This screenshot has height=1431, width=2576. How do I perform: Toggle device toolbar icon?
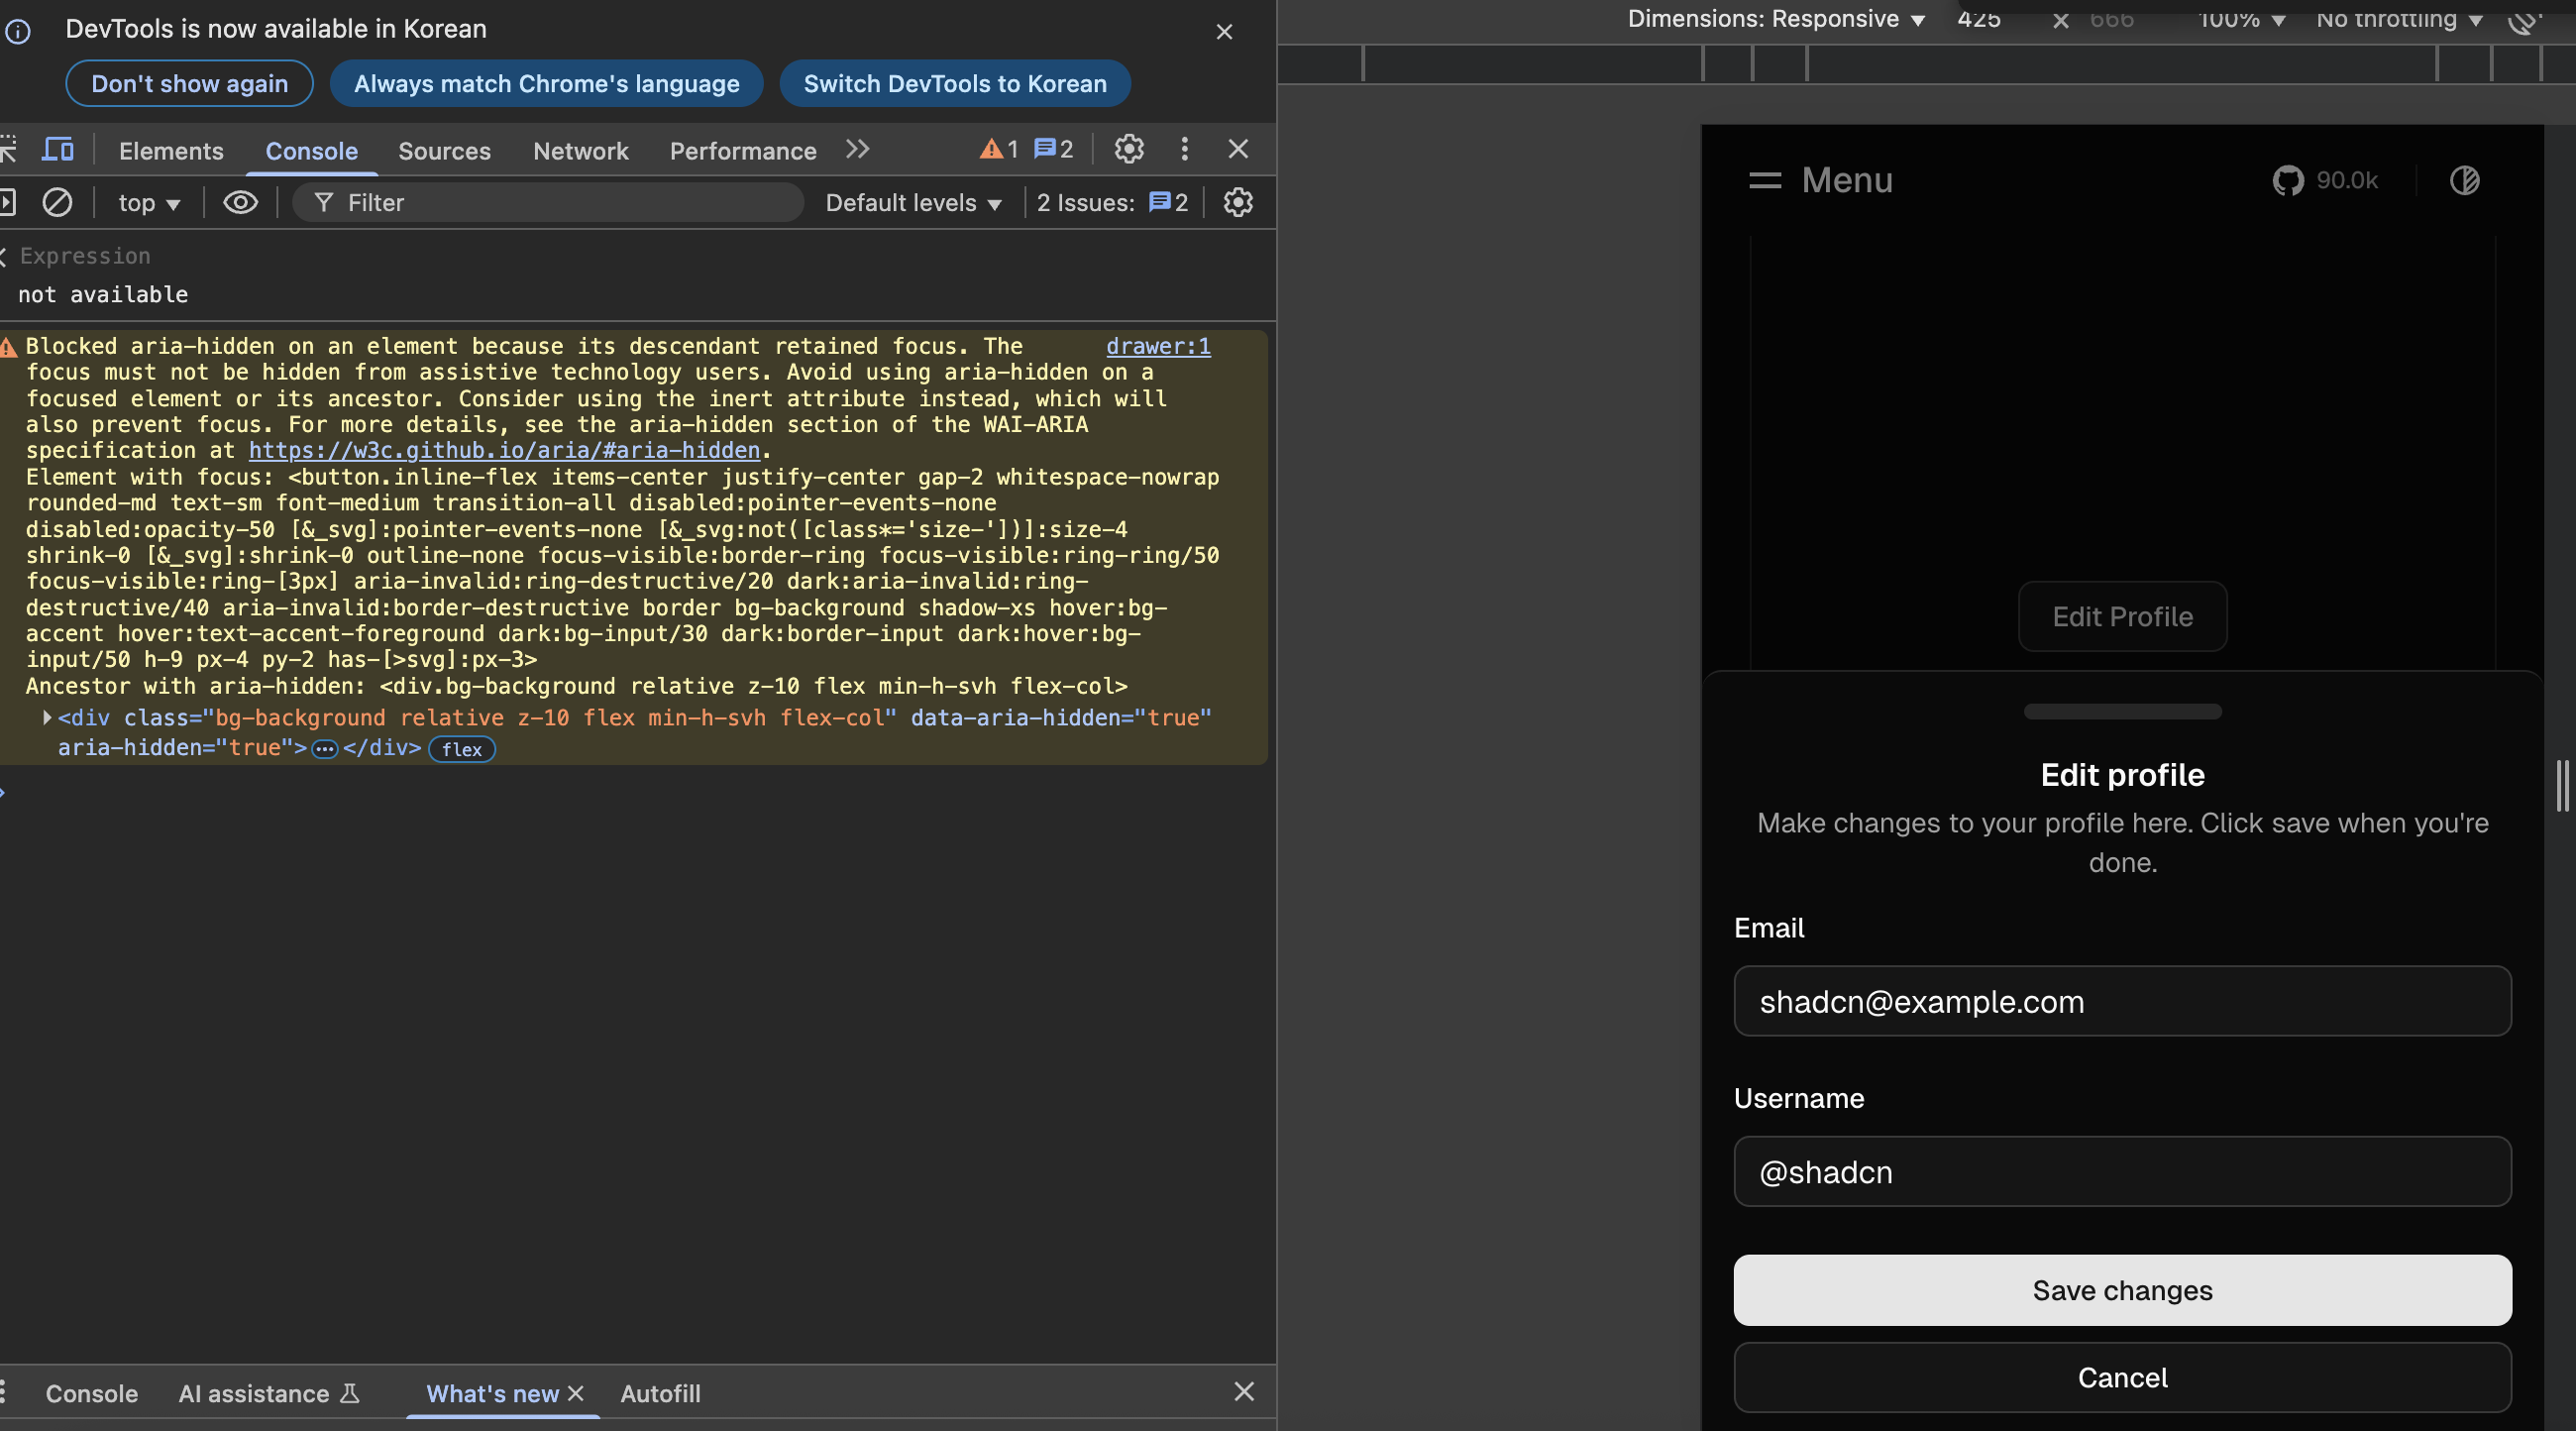tap(58, 150)
